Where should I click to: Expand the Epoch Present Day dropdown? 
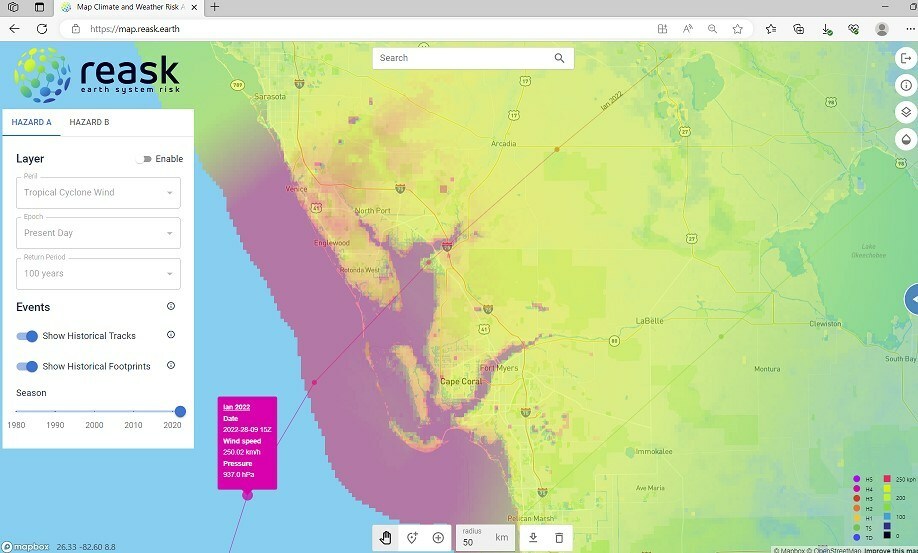[x=98, y=233]
